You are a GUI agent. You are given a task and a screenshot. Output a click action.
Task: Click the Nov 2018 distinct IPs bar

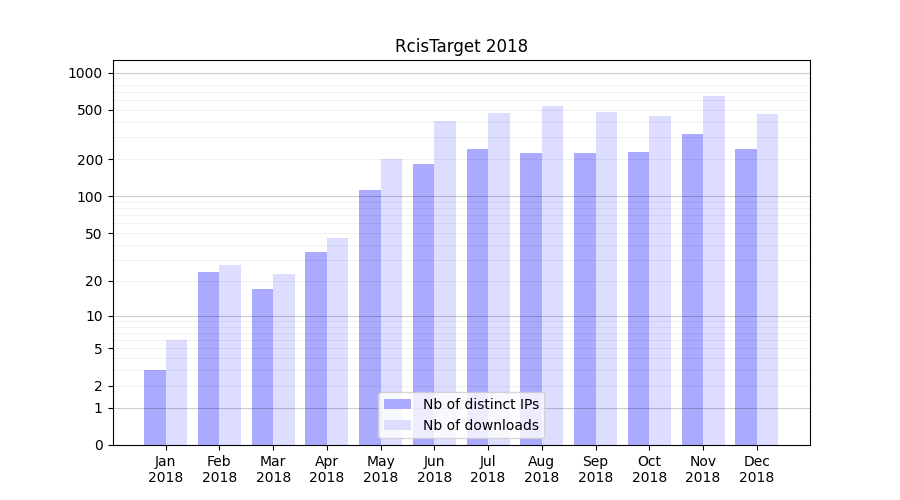click(692, 290)
